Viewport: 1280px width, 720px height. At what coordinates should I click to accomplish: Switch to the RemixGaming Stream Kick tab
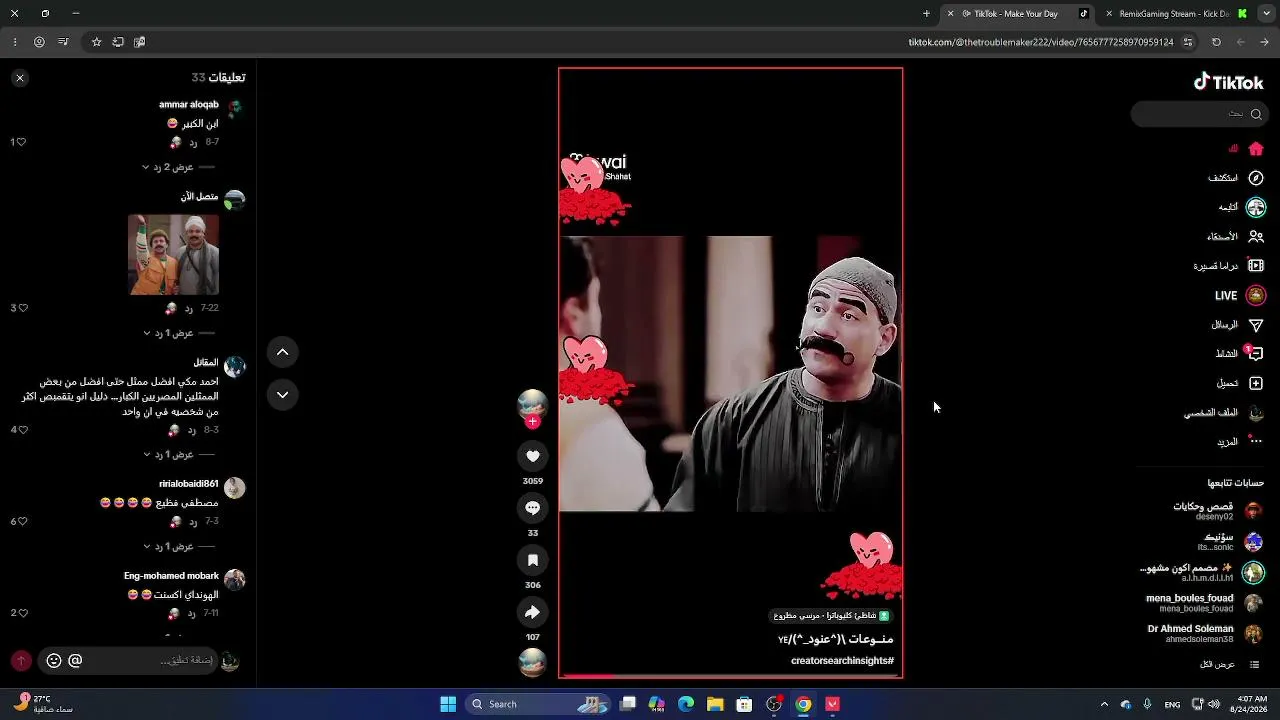[x=1176, y=14]
